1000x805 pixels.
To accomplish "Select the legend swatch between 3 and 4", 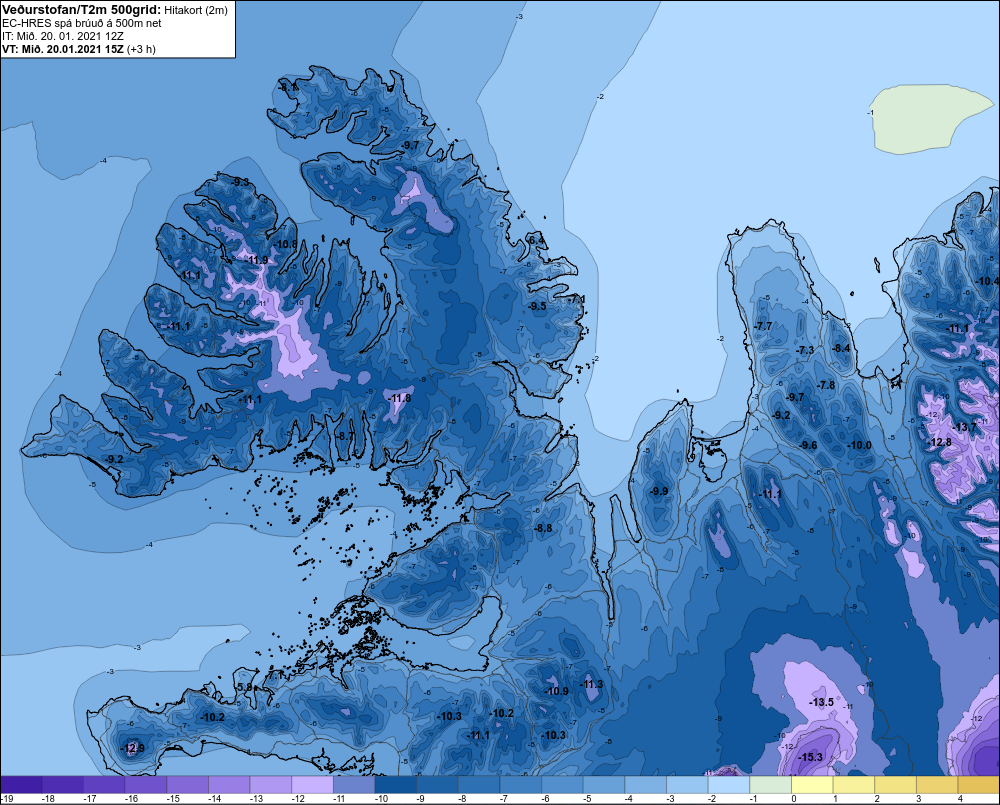I will 937,784.
